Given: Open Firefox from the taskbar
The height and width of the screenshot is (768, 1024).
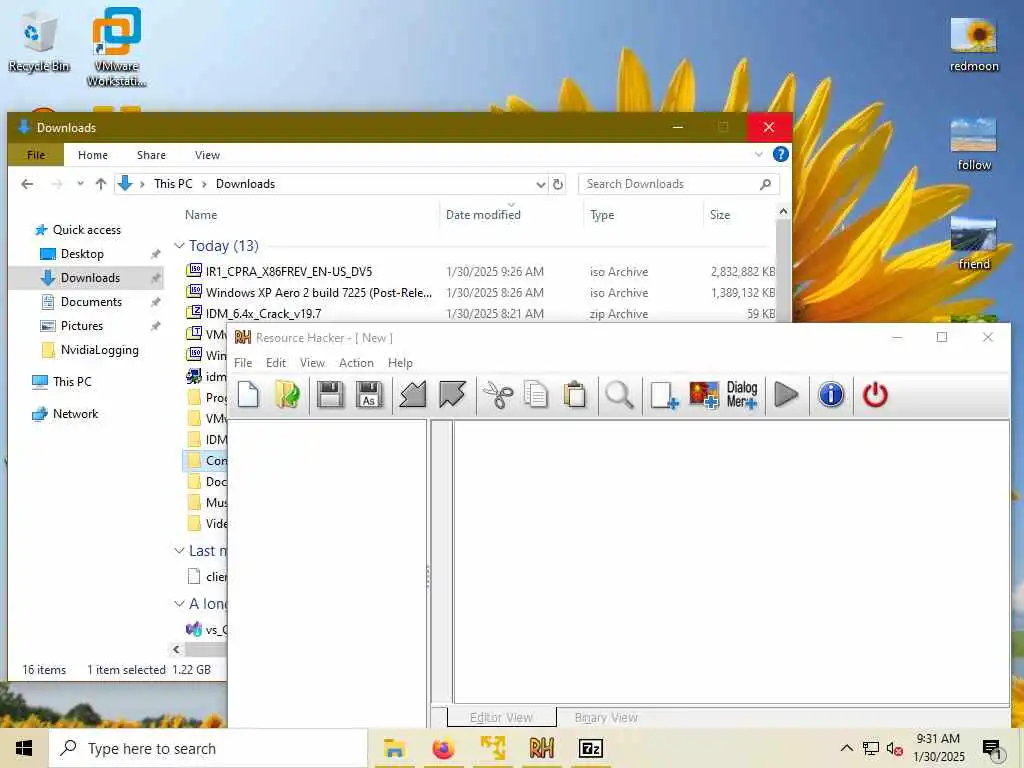Looking at the screenshot, I should 443,748.
